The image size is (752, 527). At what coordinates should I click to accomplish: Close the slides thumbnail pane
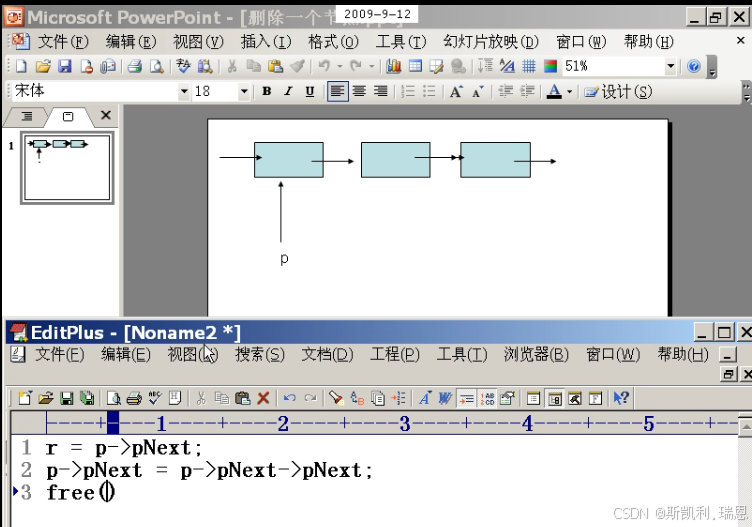point(106,115)
